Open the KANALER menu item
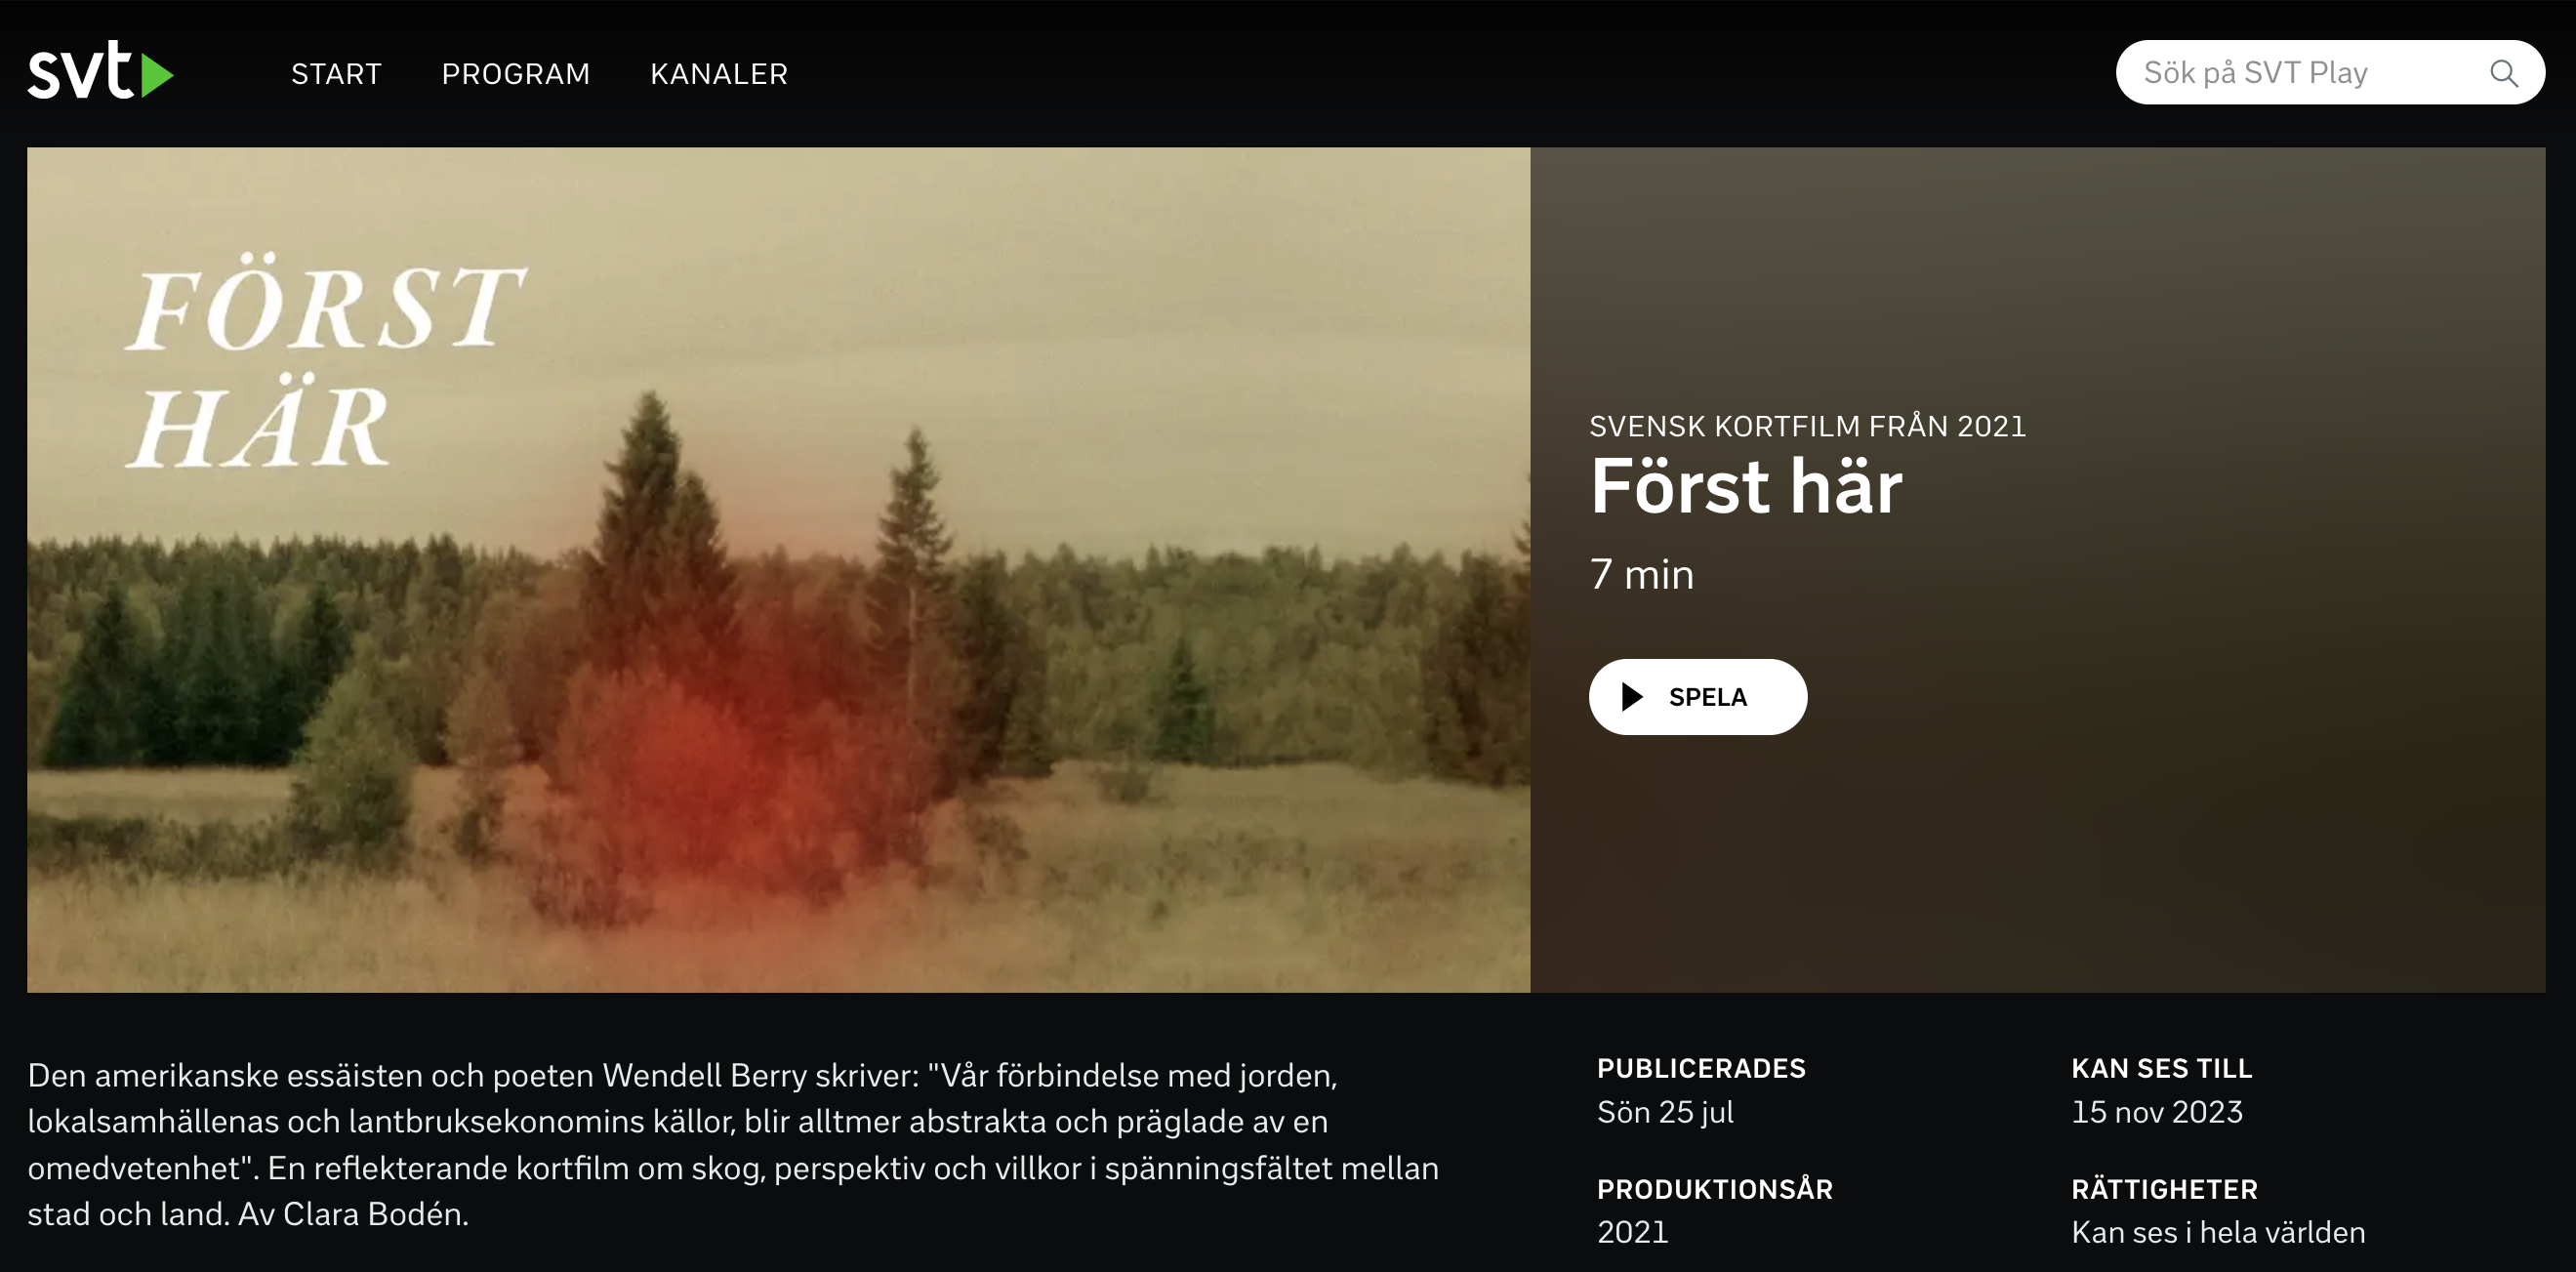This screenshot has width=2576, height=1272. pos(719,74)
